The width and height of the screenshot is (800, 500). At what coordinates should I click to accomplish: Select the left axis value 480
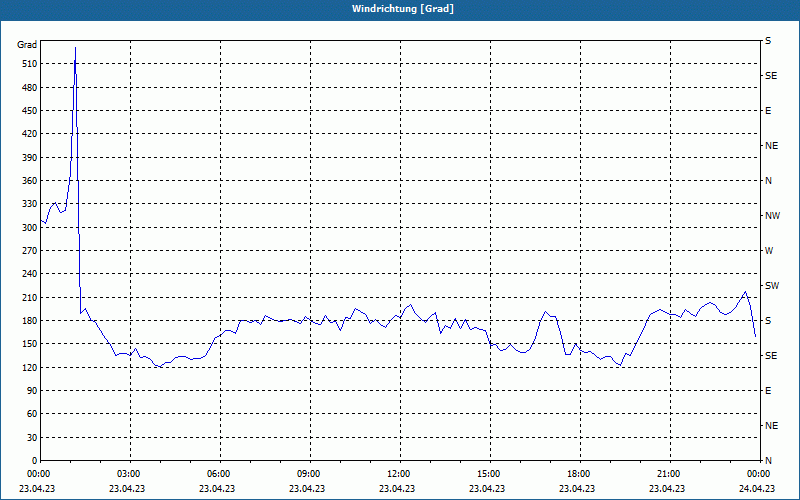point(30,88)
